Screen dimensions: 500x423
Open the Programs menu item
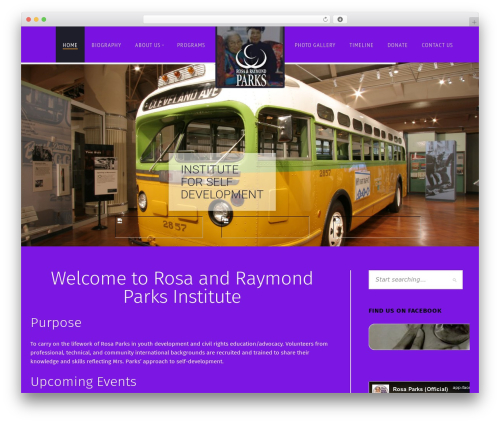pyautogui.click(x=191, y=45)
